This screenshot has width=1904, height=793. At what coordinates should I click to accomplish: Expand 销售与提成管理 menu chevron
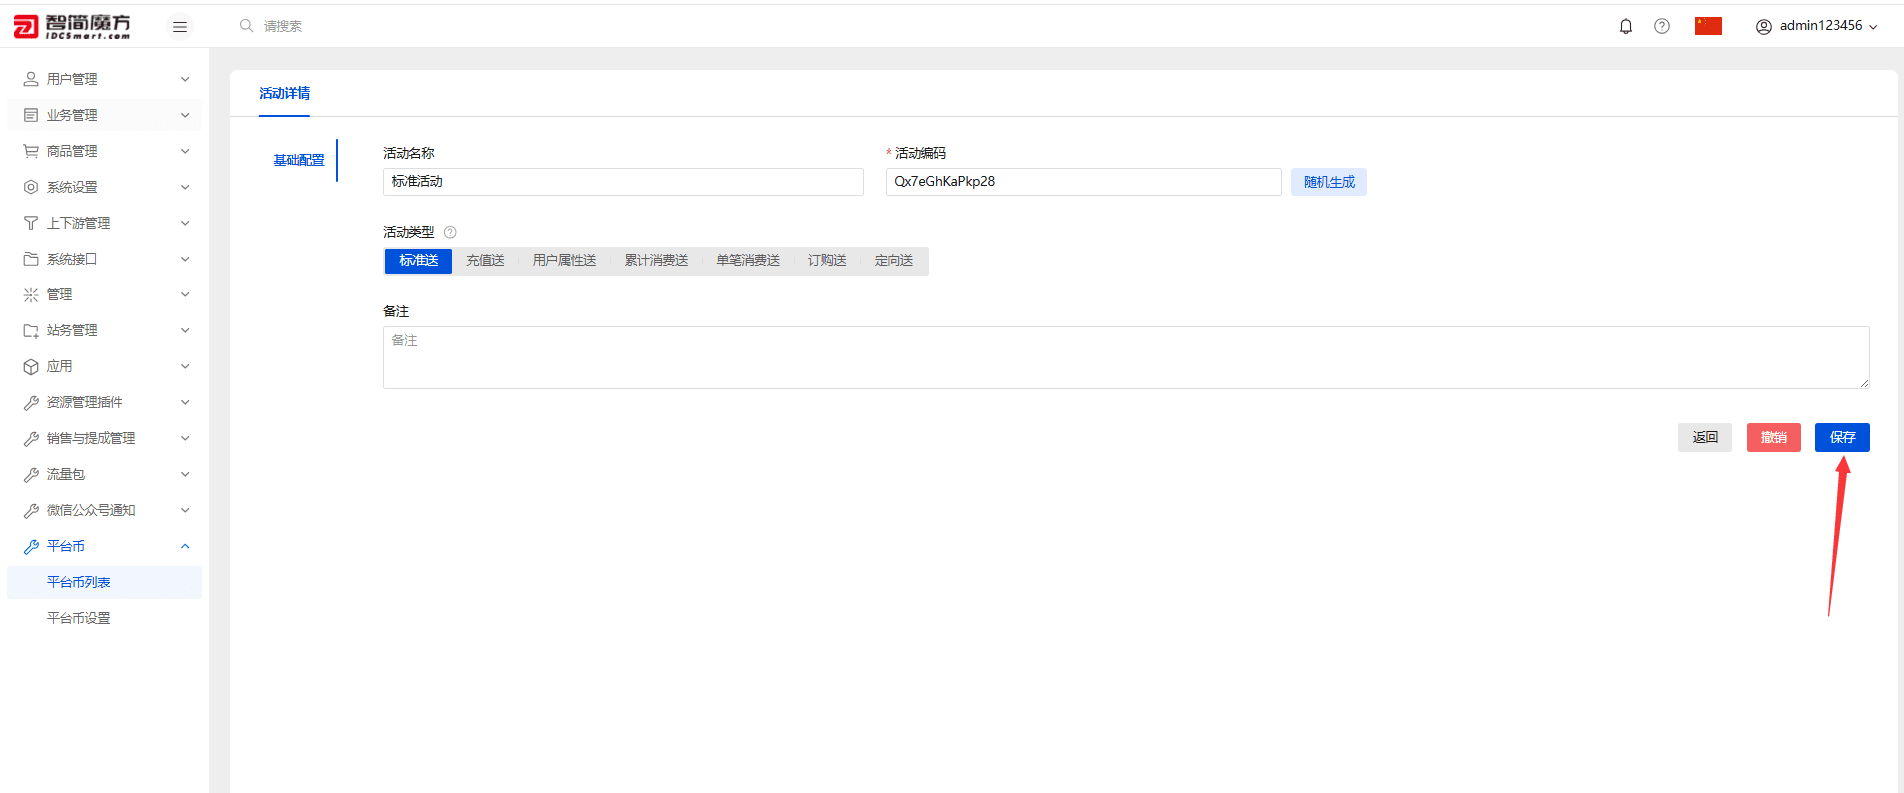[x=185, y=438]
